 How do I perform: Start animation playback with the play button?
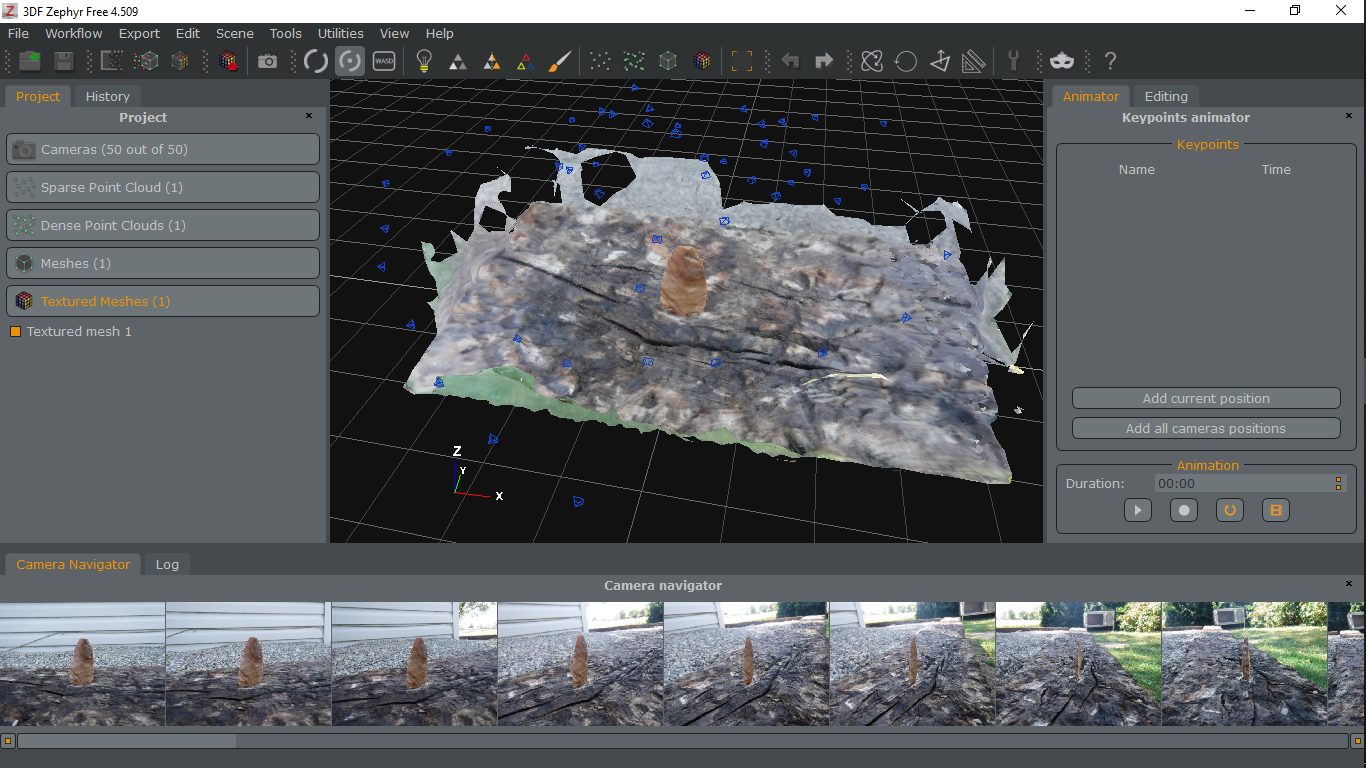pos(1137,510)
